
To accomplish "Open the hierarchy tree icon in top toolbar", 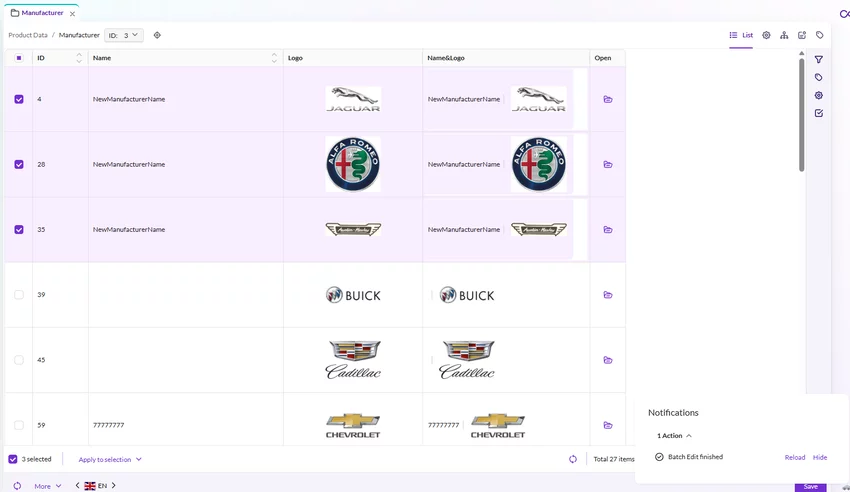I will (x=784, y=35).
